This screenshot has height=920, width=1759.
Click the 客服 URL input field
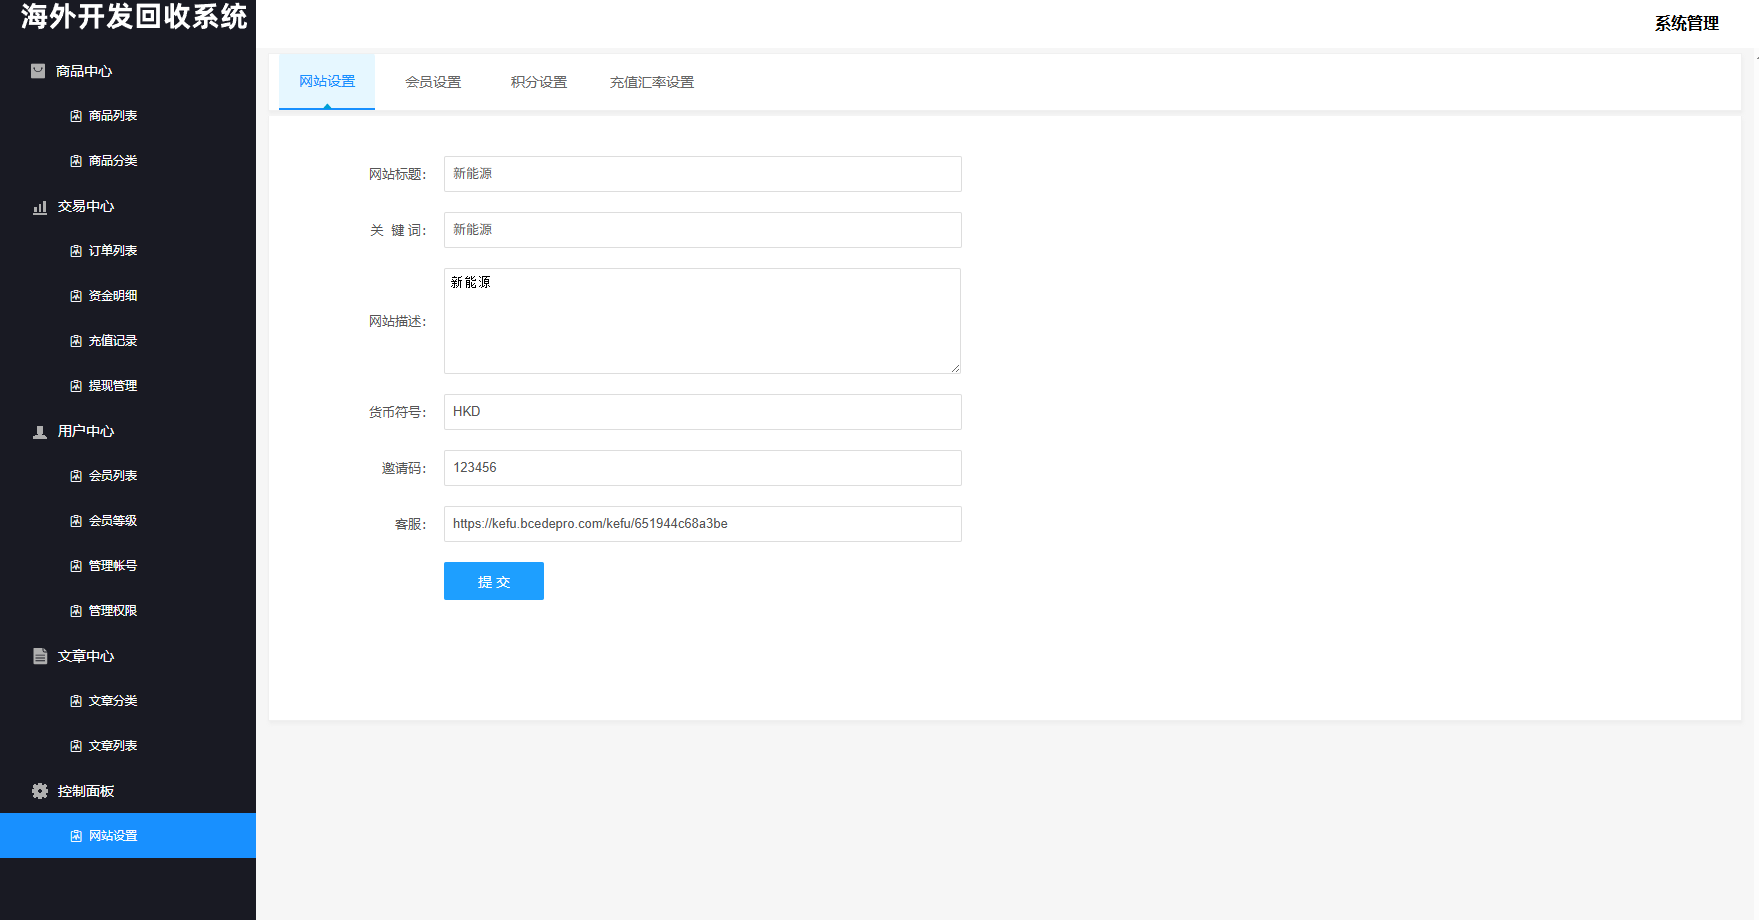(x=701, y=523)
